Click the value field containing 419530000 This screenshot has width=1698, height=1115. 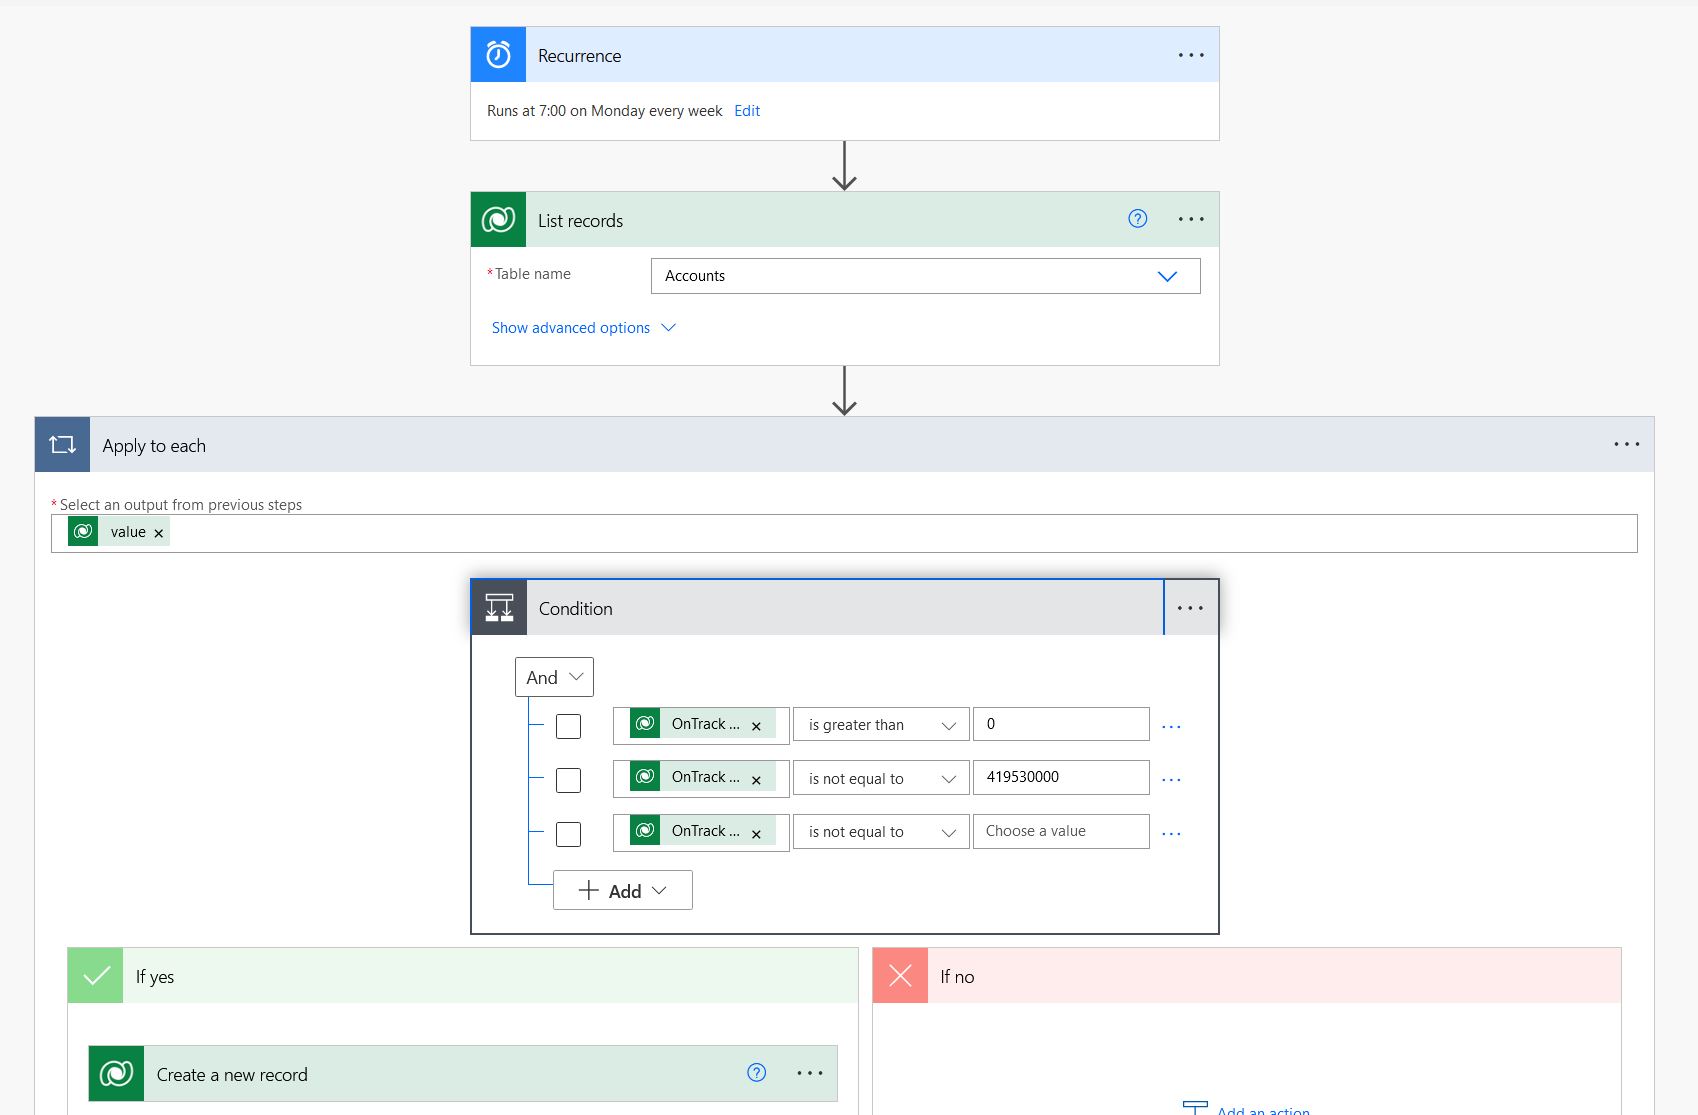[1061, 777]
